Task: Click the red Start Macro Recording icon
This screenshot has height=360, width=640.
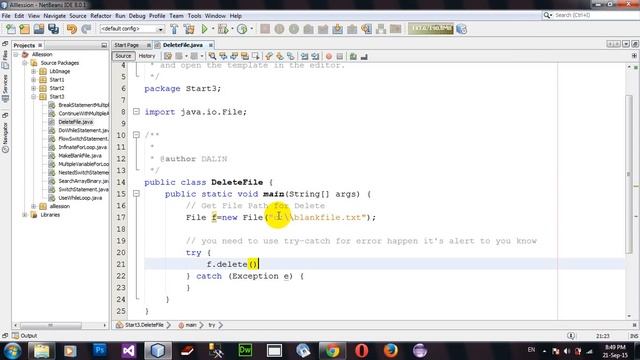Action: (x=329, y=56)
